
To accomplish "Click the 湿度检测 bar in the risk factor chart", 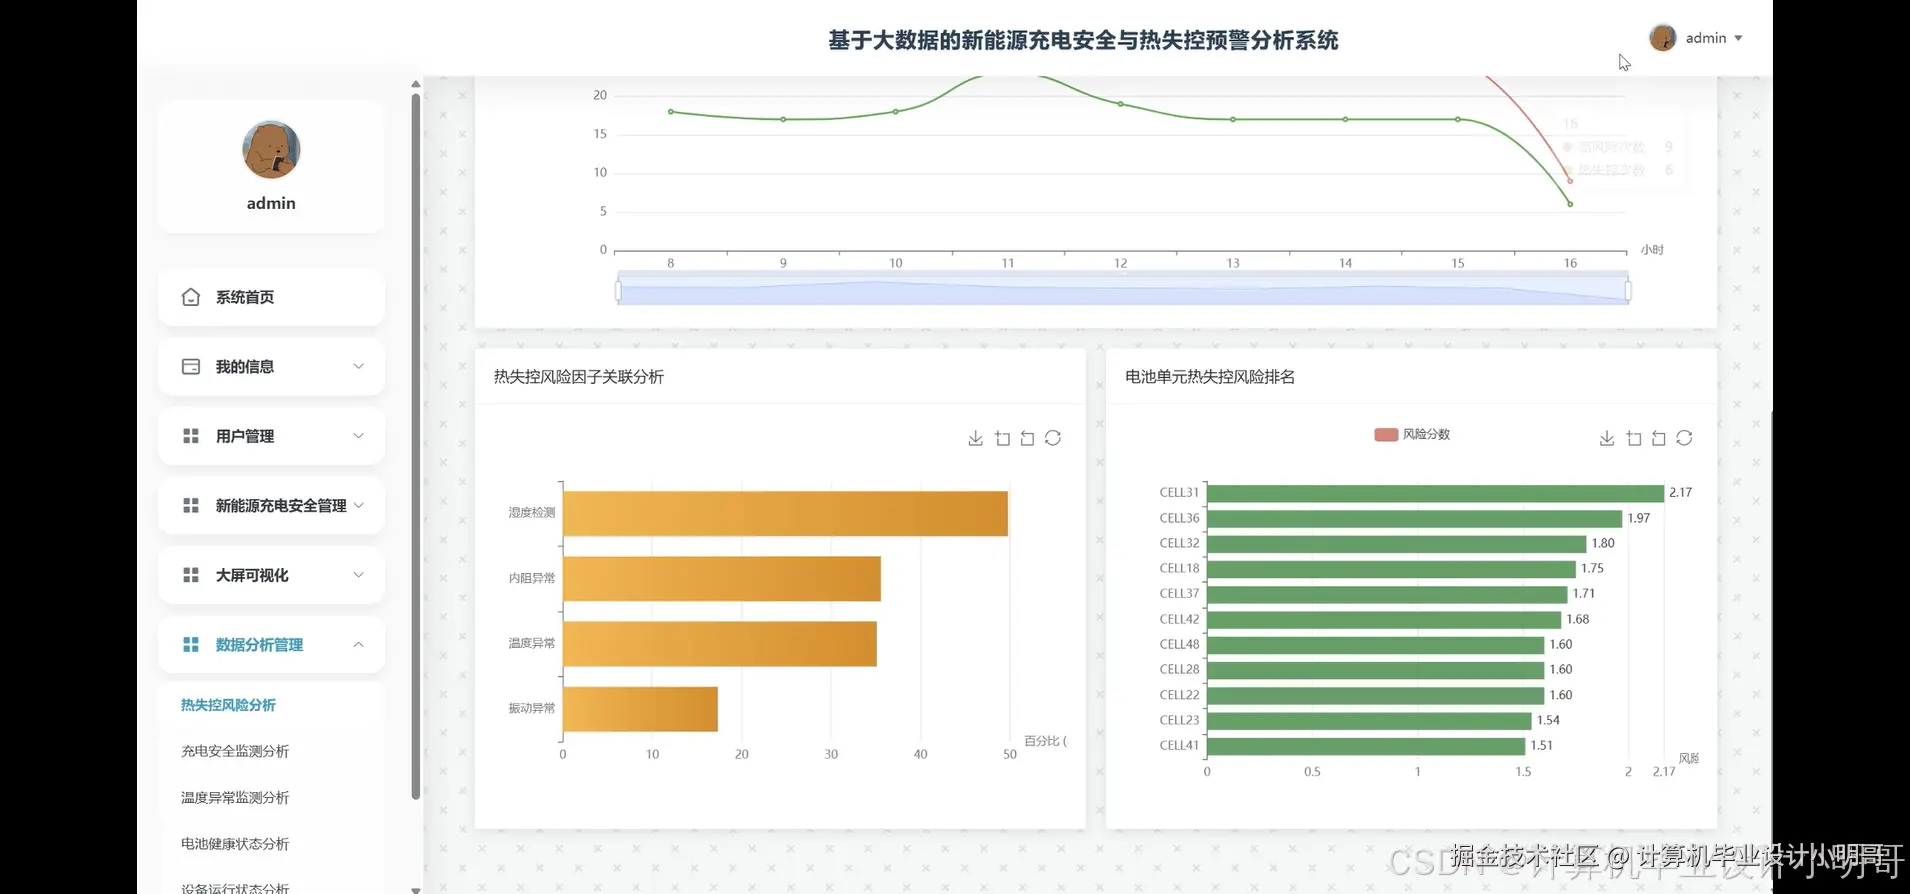I will (x=785, y=513).
